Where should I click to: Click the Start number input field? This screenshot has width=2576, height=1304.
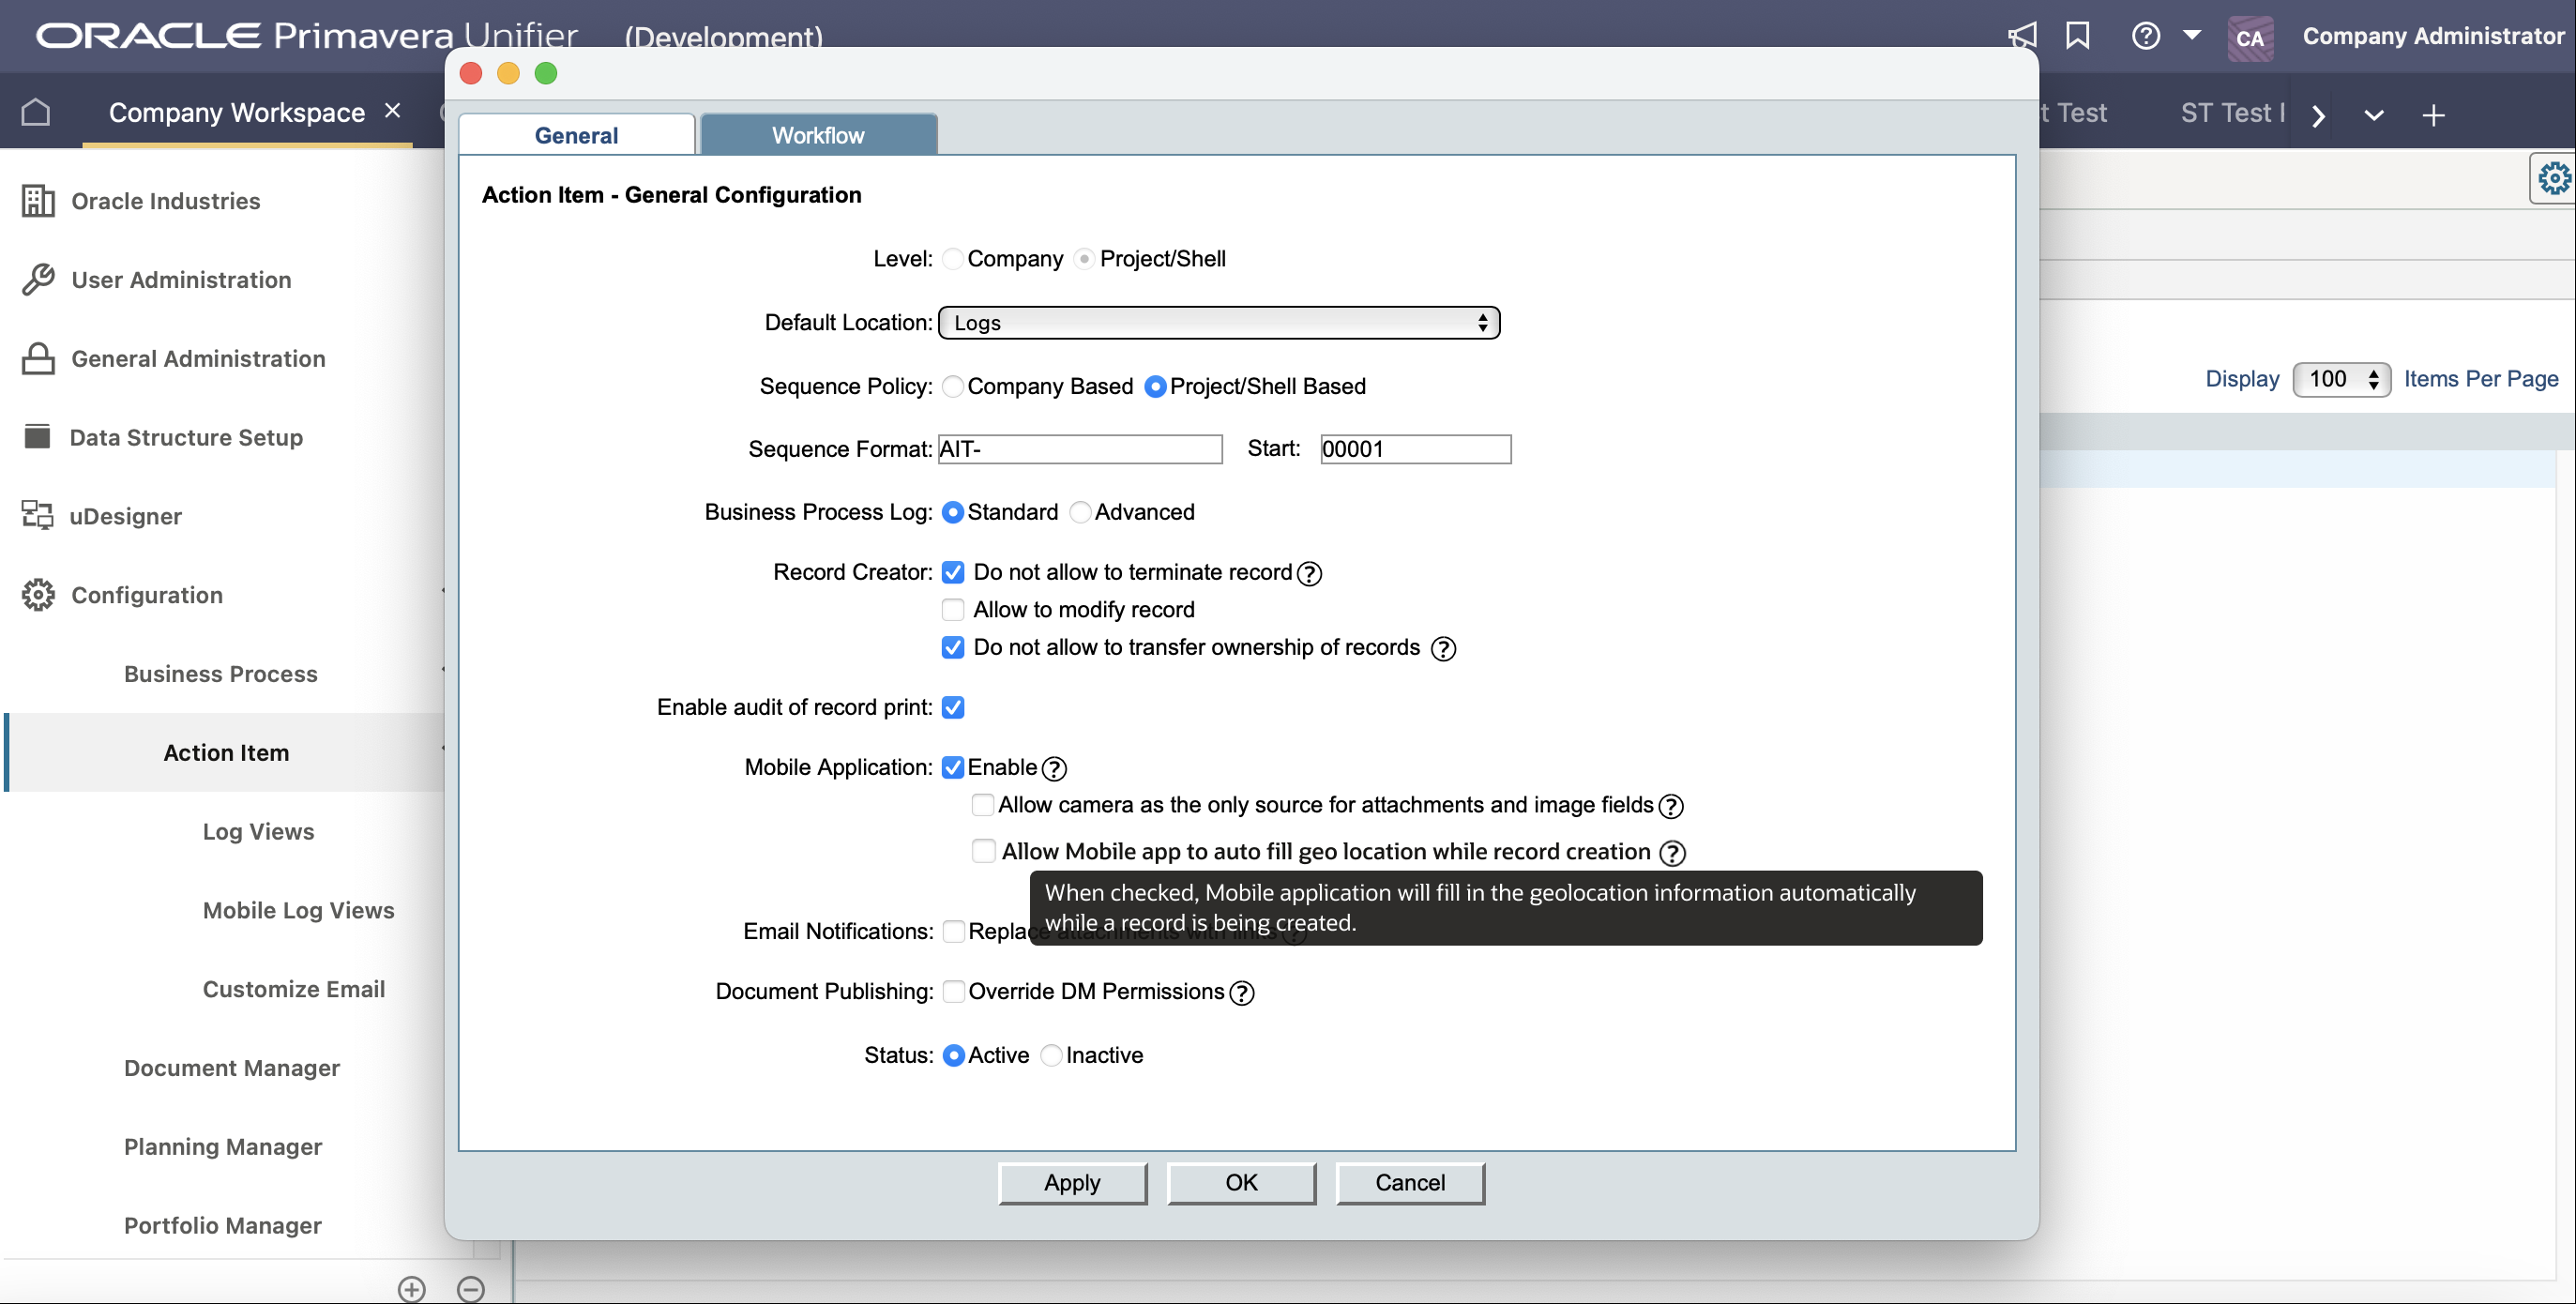[x=1415, y=450]
